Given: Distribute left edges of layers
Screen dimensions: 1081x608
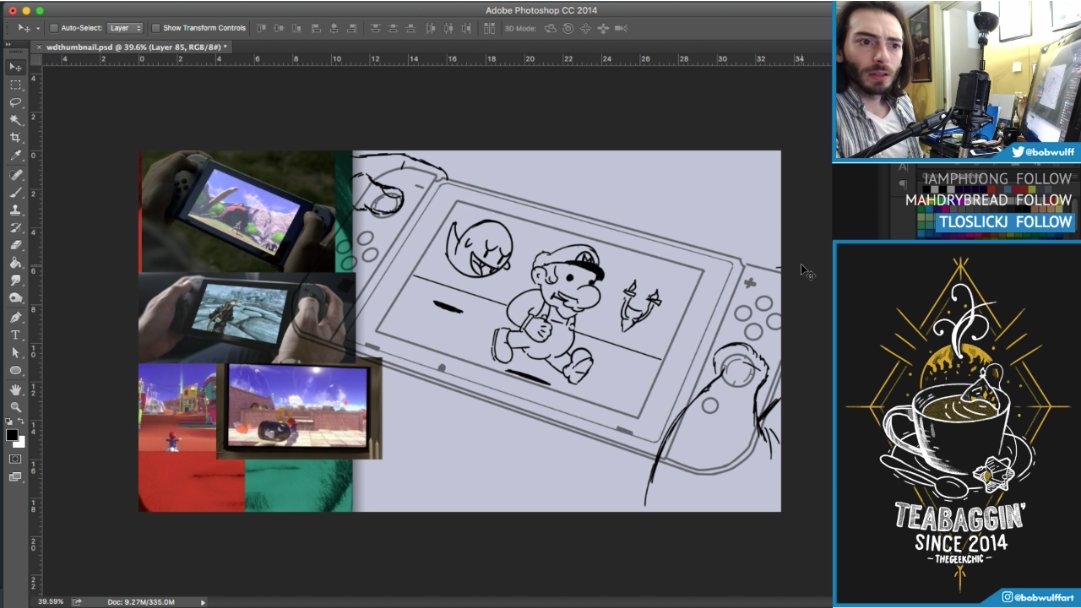Looking at the screenshot, I should (430, 28).
